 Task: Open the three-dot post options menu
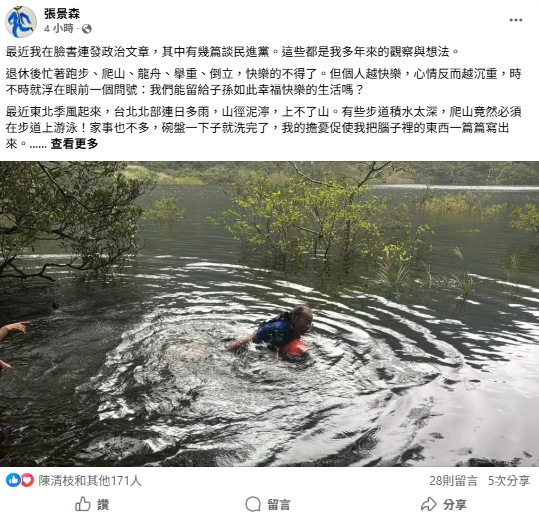pyautogui.click(x=516, y=20)
